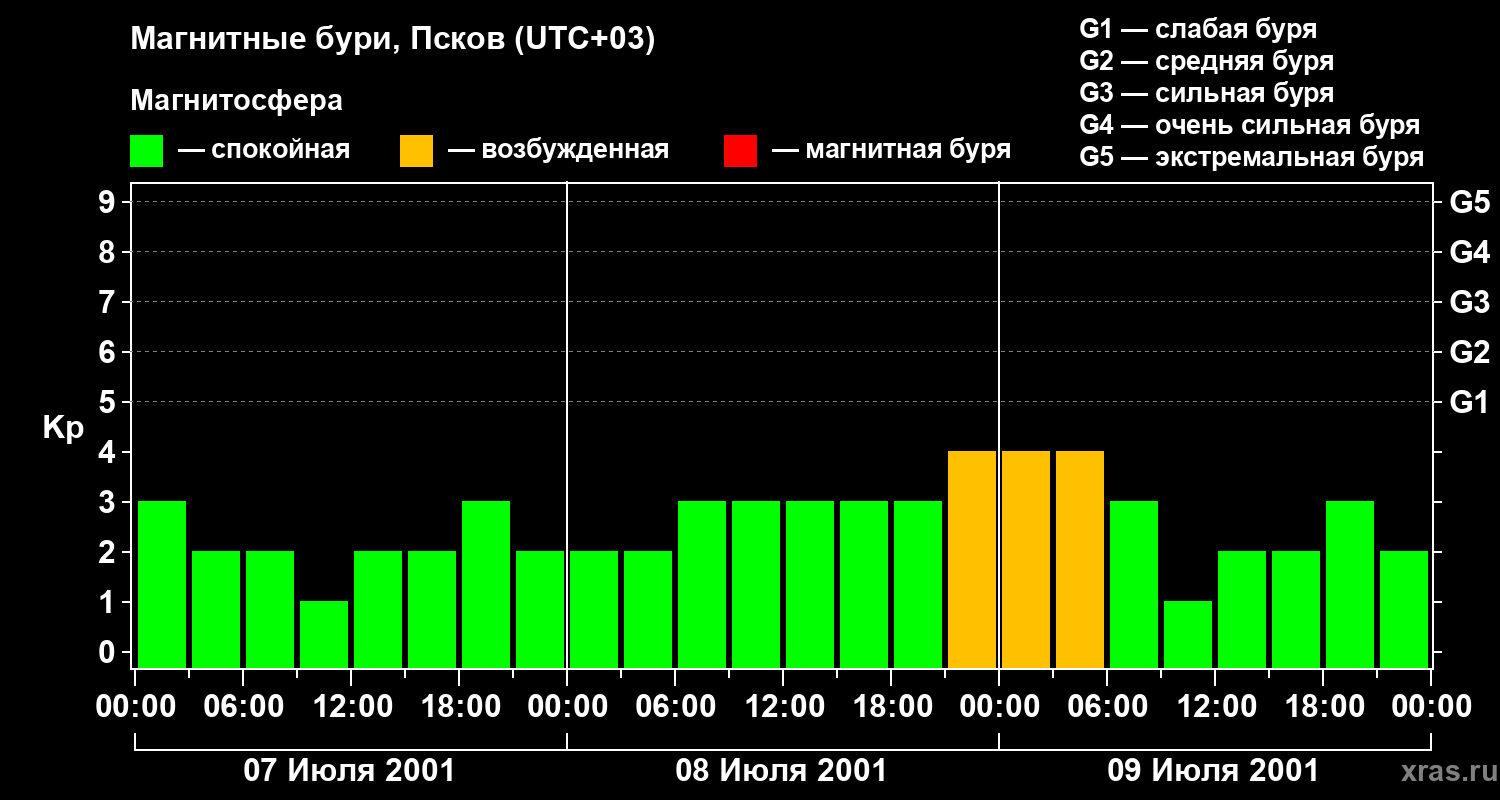1500x800 pixels.
Task: Click the Kp 3 bar at 18:00 on 09 Июля
Action: coord(1350,584)
